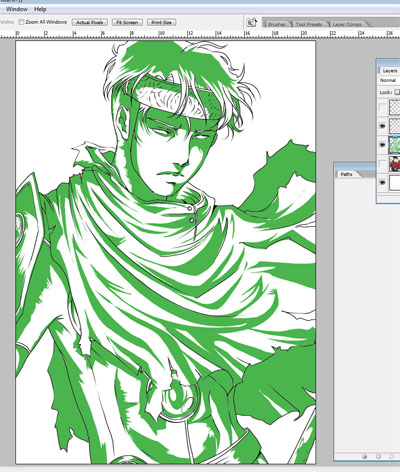Select the visible transparent layer thumbnail
This screenshot has height=472, width=400.
[395, 126]
